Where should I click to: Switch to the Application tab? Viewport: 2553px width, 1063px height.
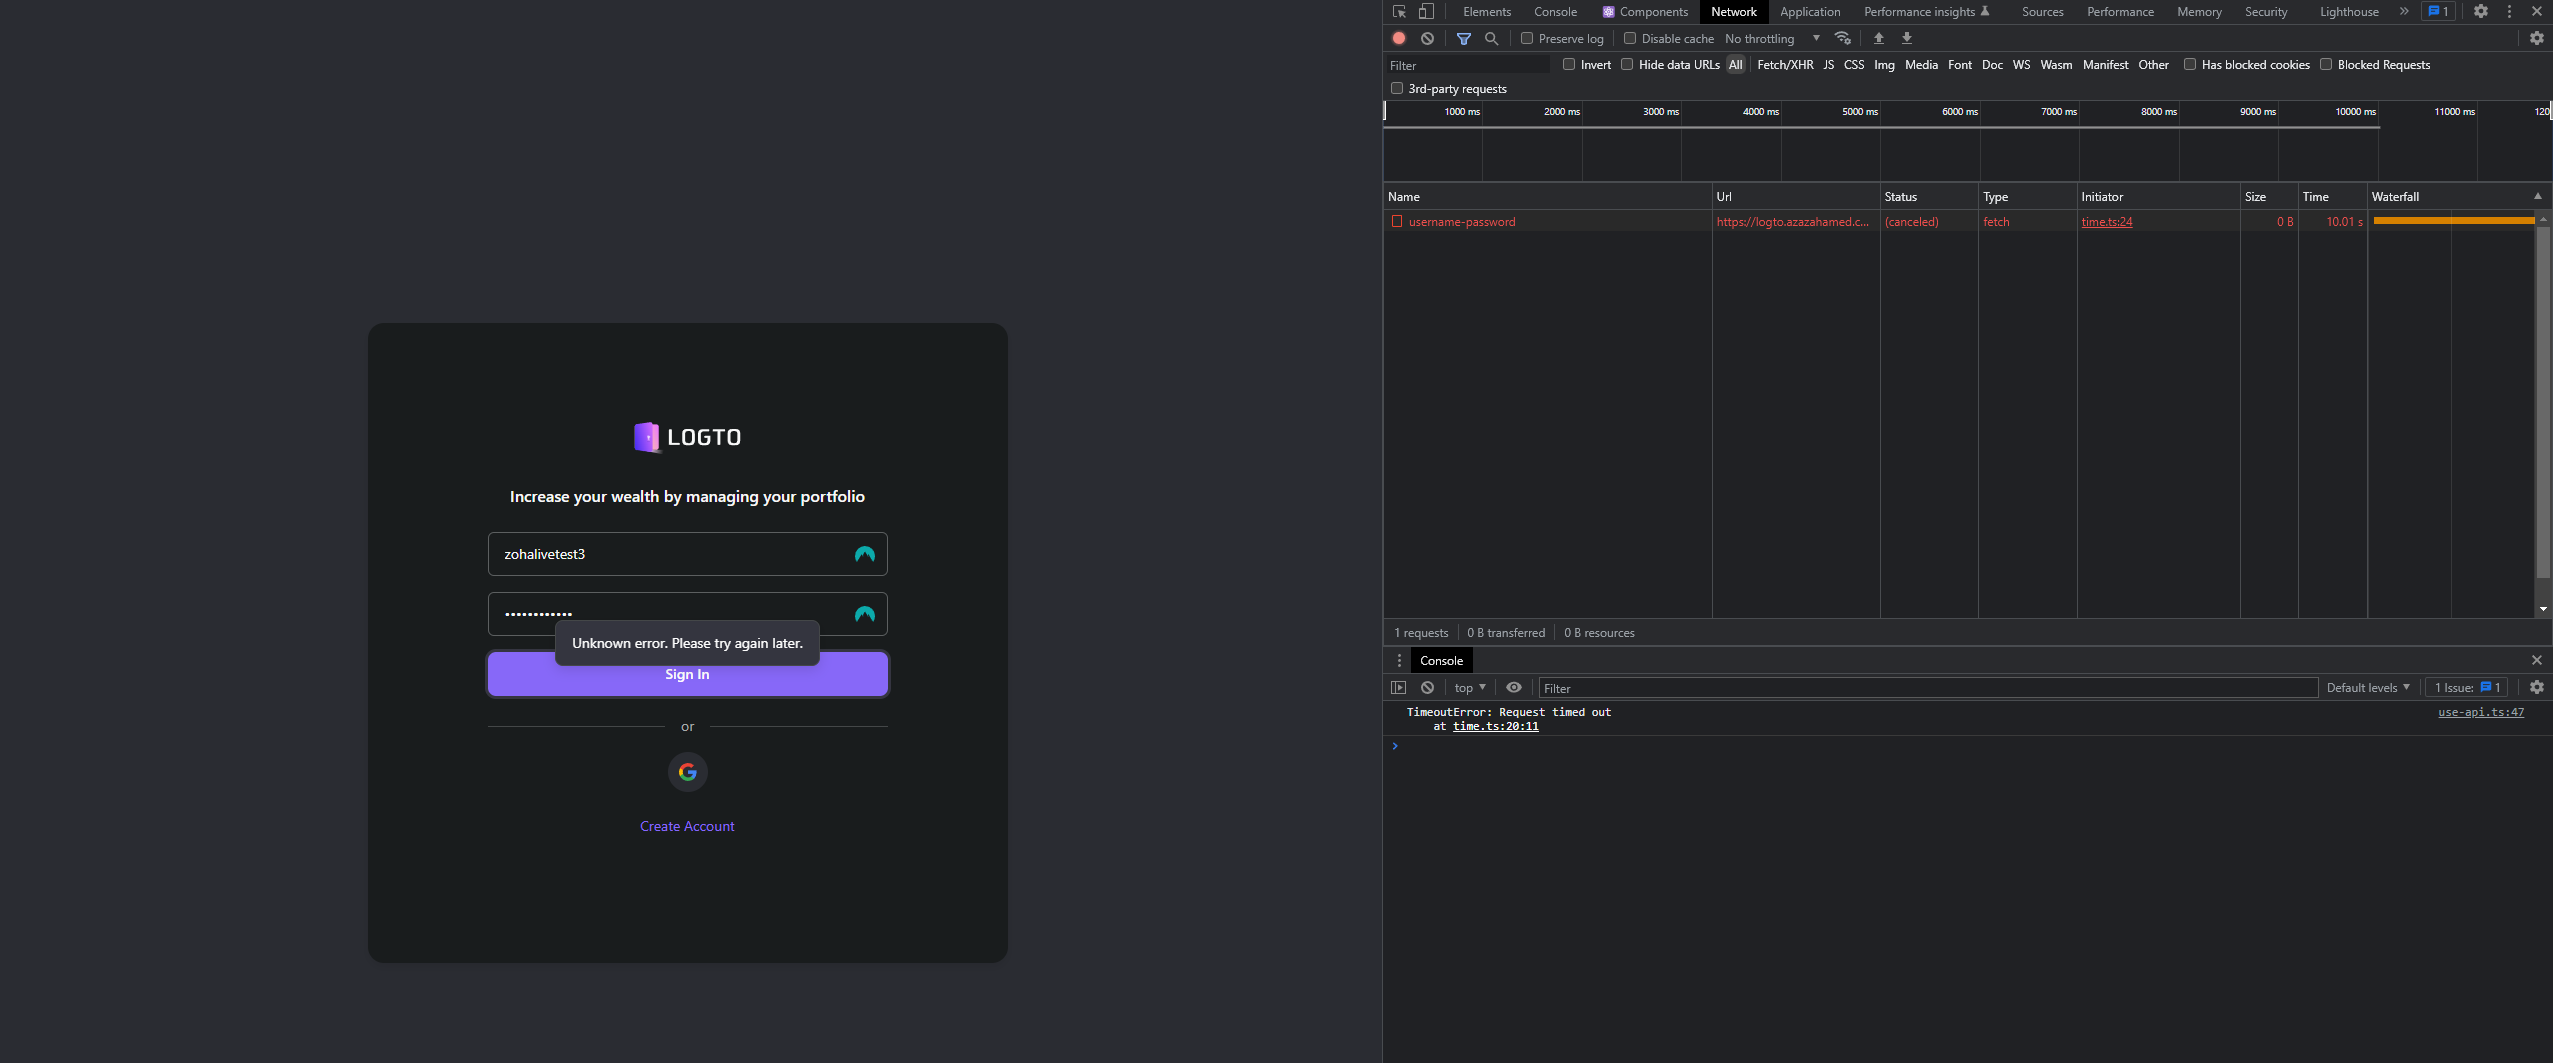pyautogui.click(x=1810, y=11)
